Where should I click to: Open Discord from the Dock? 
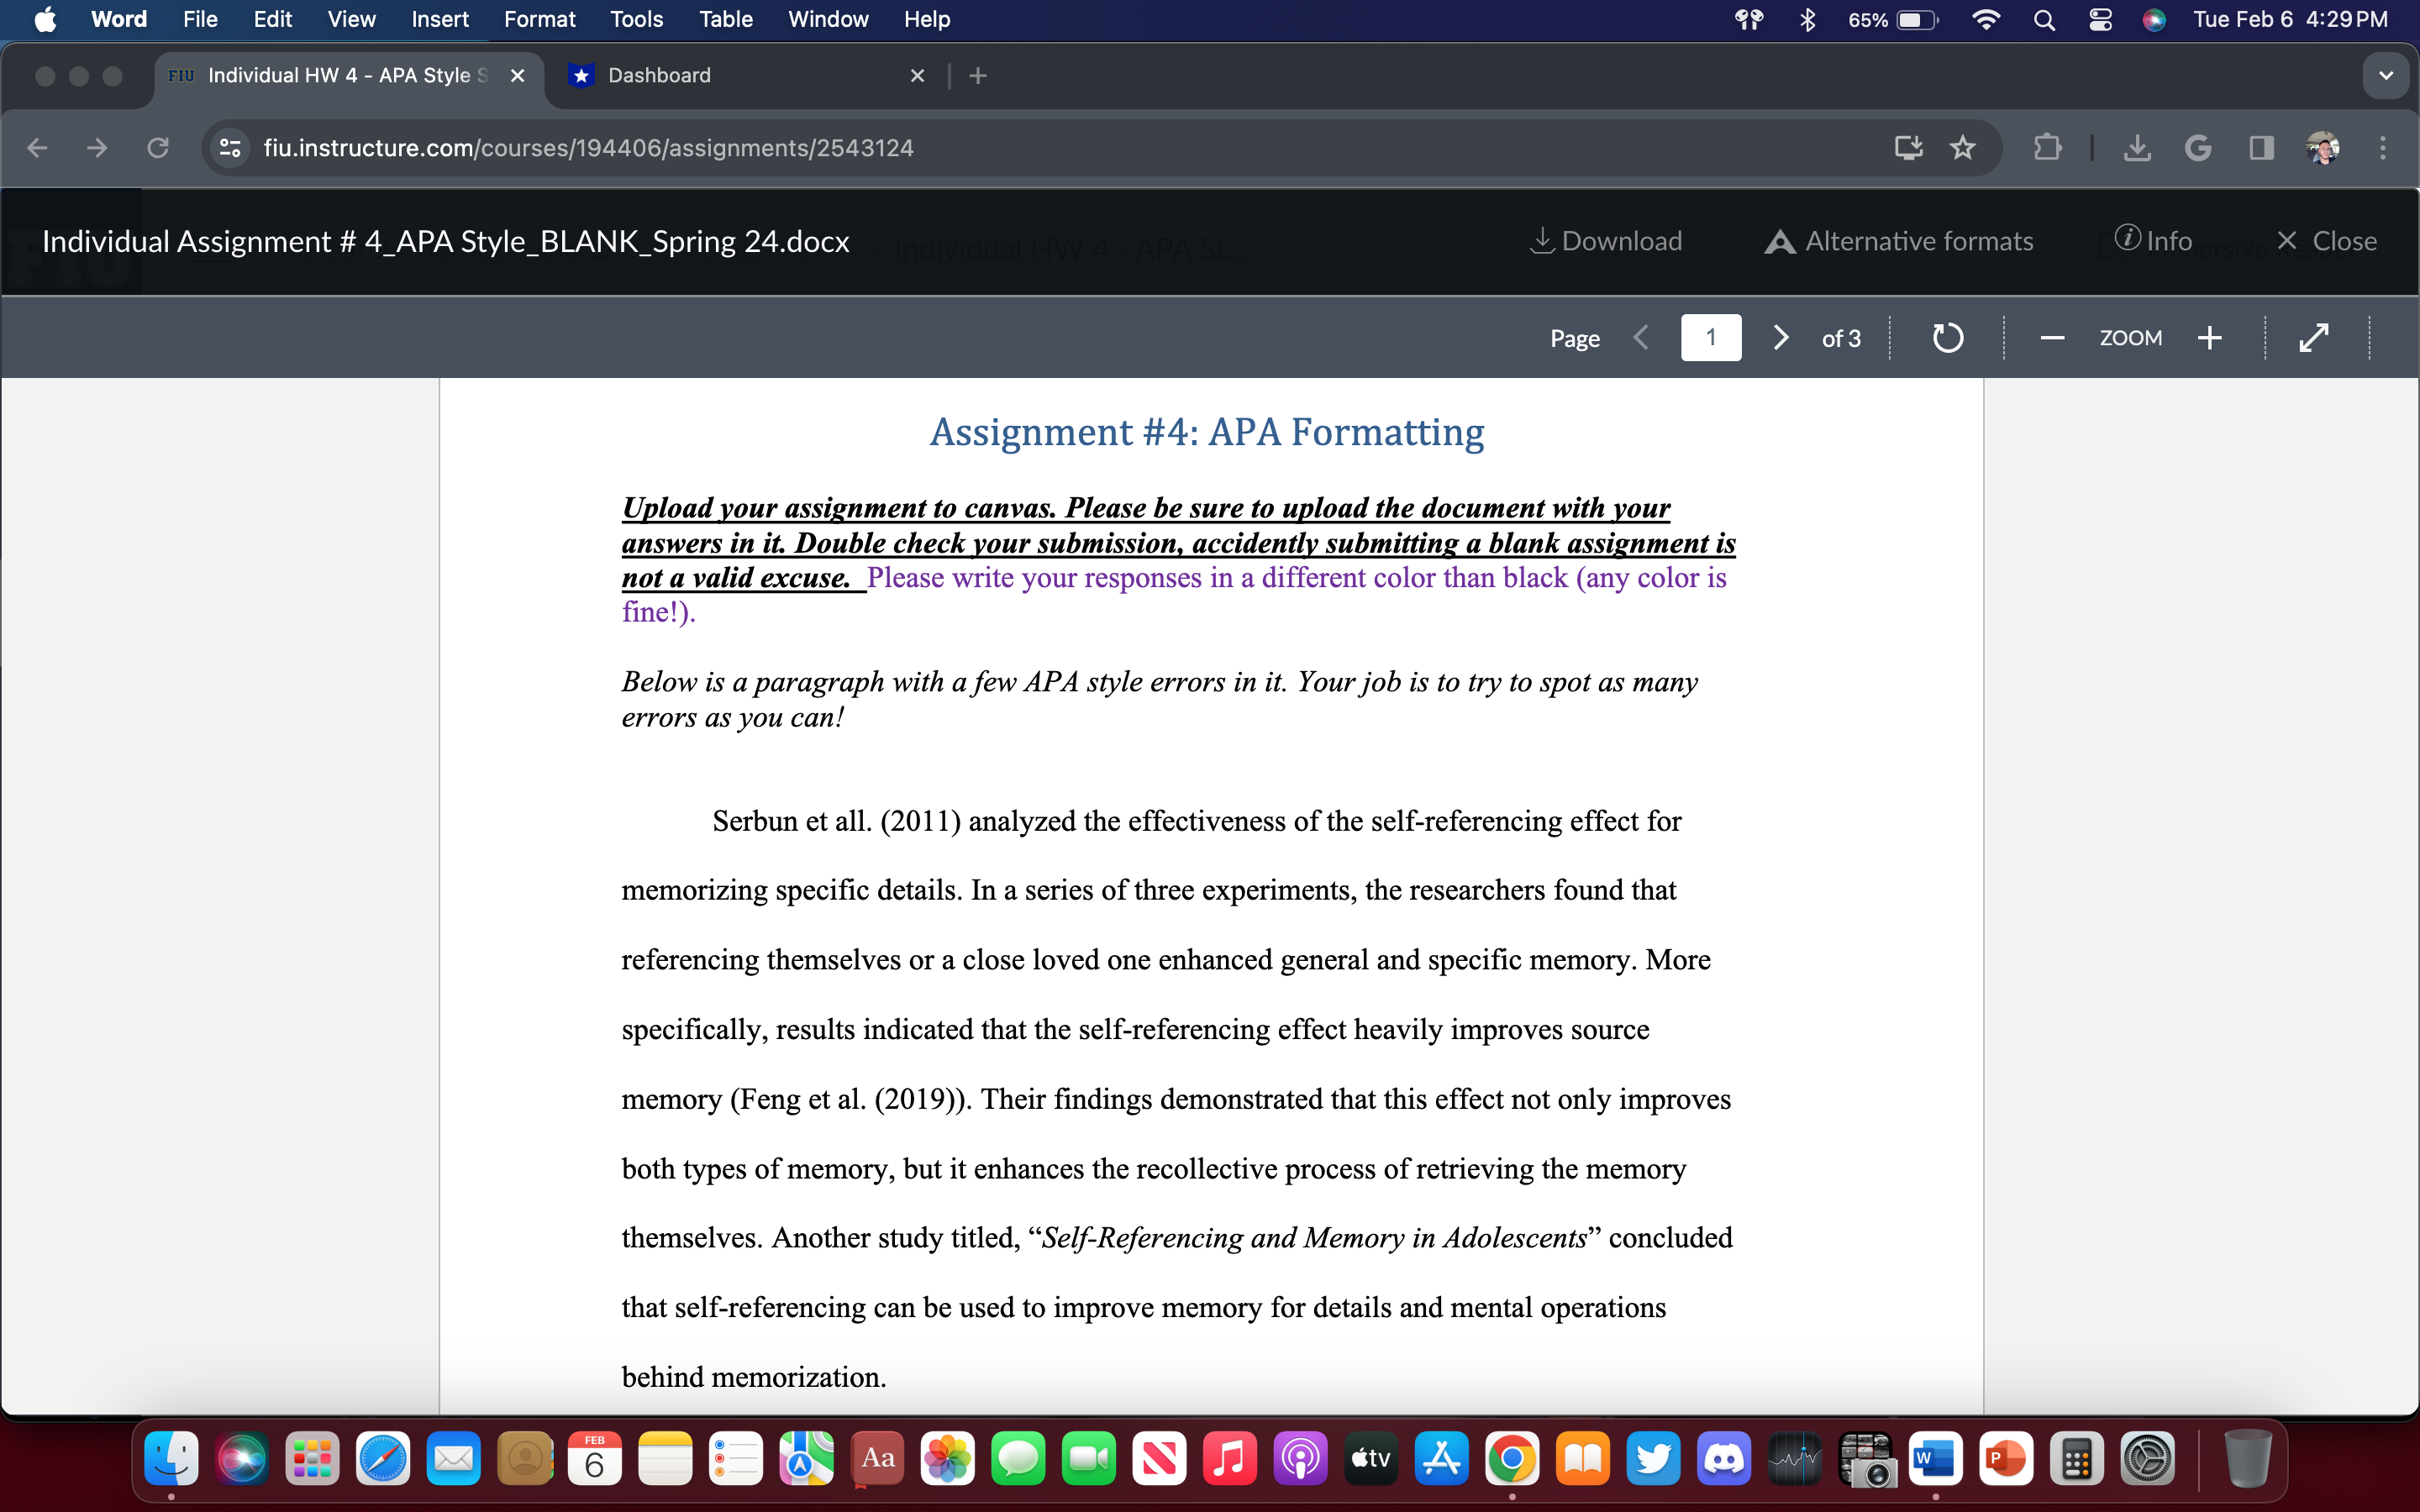coord(1725,1458)
